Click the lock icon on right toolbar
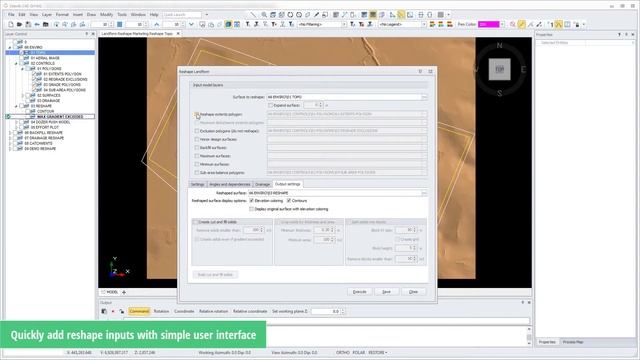640x360 pixels. (x=577, y=24)
